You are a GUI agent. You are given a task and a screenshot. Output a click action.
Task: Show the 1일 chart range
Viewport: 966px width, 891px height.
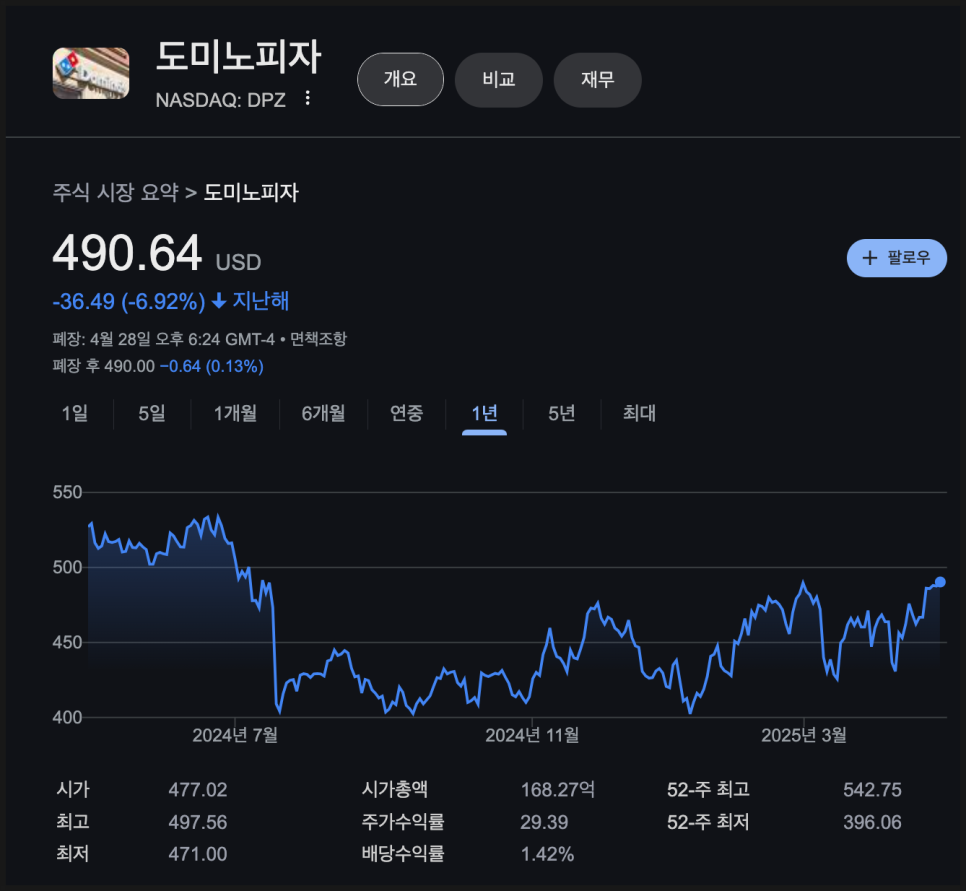click(75, 413)
